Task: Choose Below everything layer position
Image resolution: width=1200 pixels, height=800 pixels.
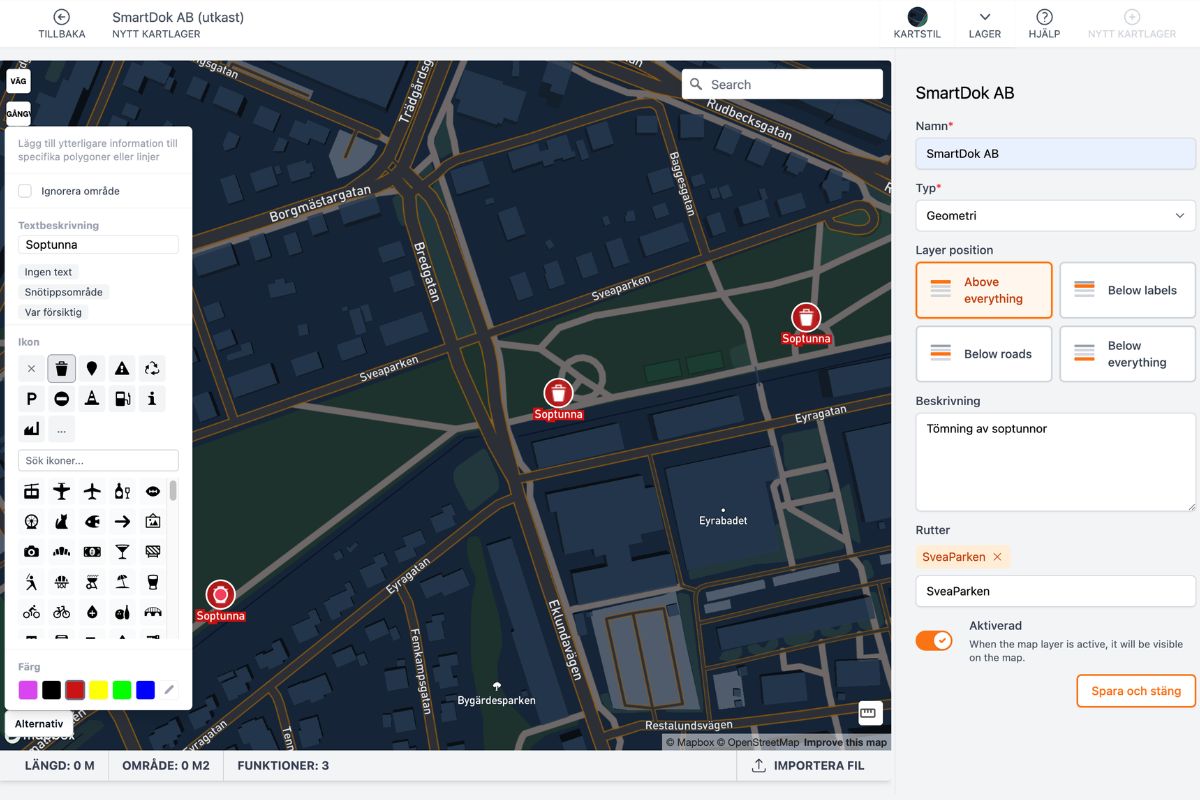Action: [x=1127, y=354]
